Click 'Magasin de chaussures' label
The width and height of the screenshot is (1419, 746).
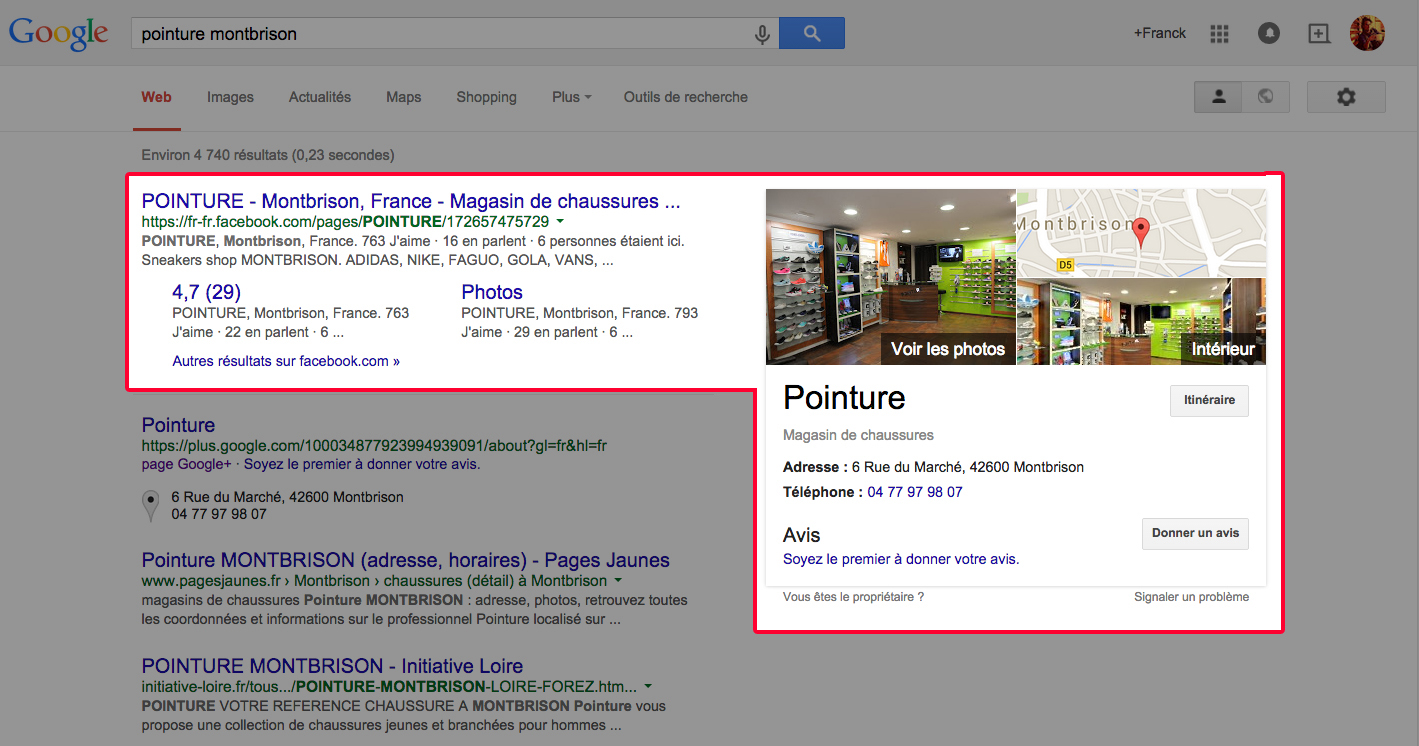pos(858,435)
